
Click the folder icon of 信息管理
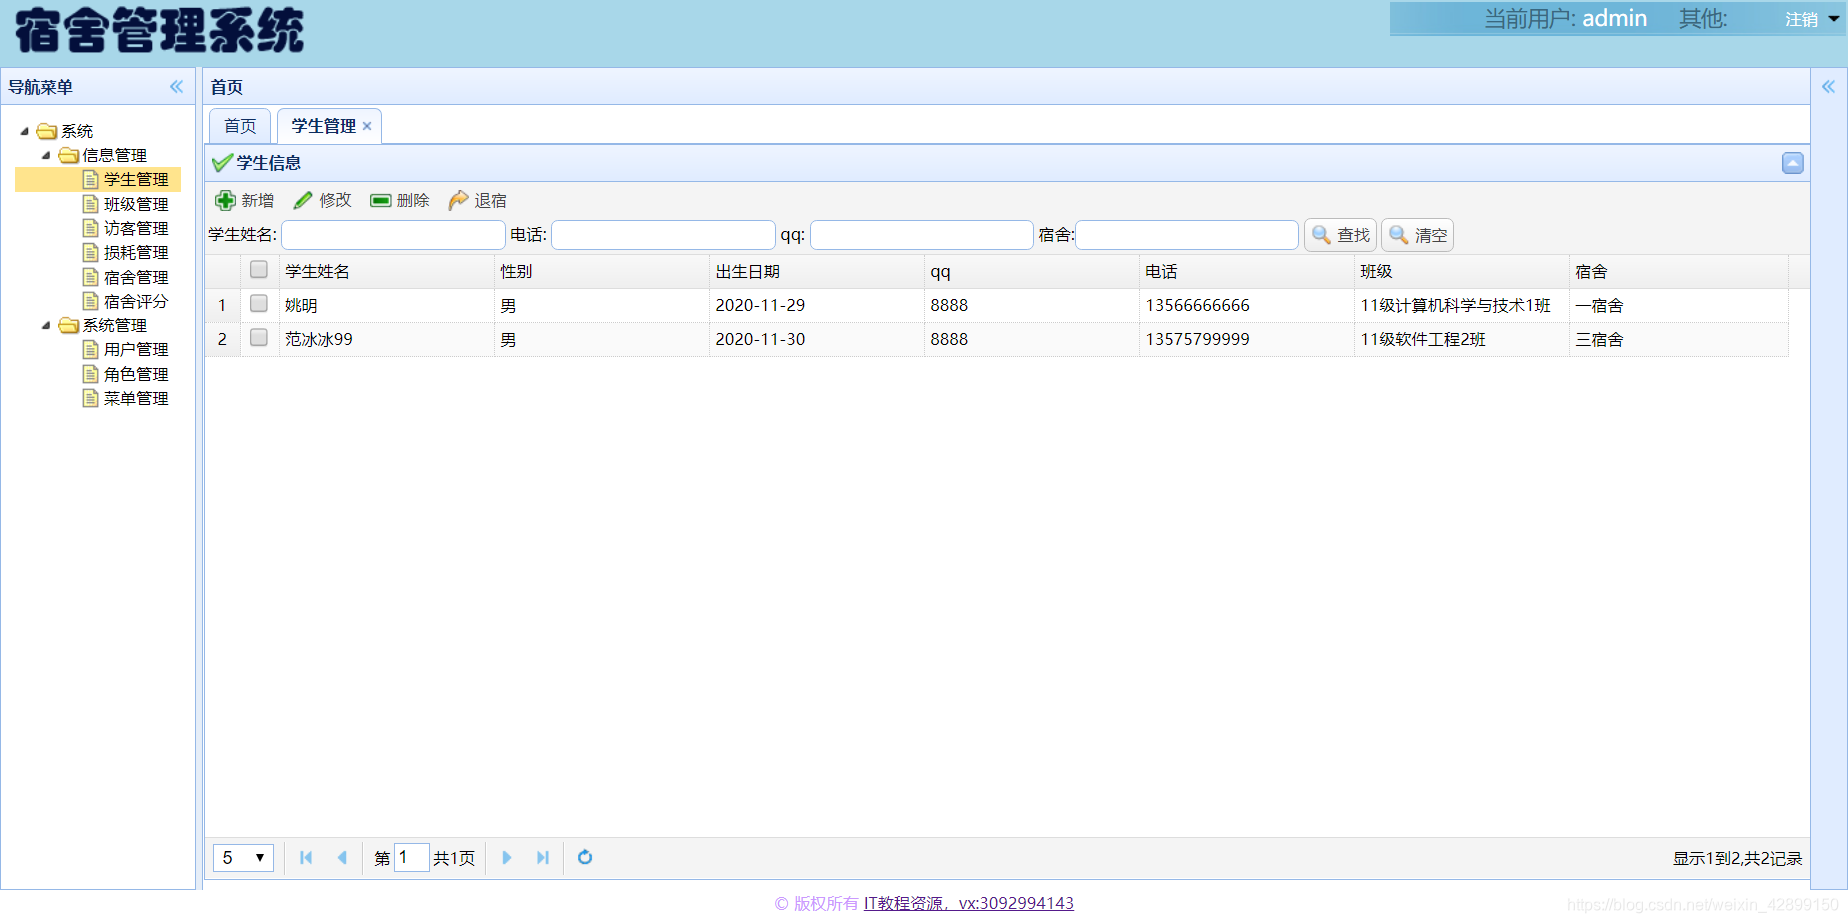click(68, 155)
